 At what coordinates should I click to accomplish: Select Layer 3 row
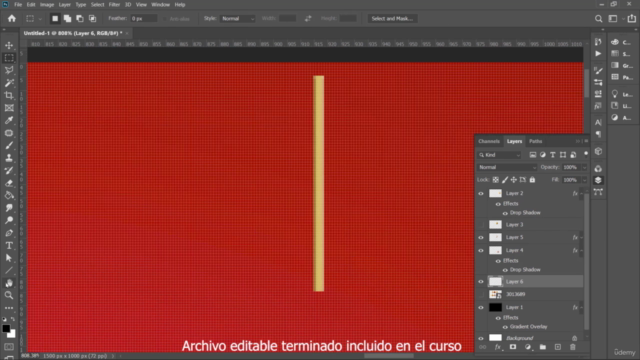tap(530, 224)
